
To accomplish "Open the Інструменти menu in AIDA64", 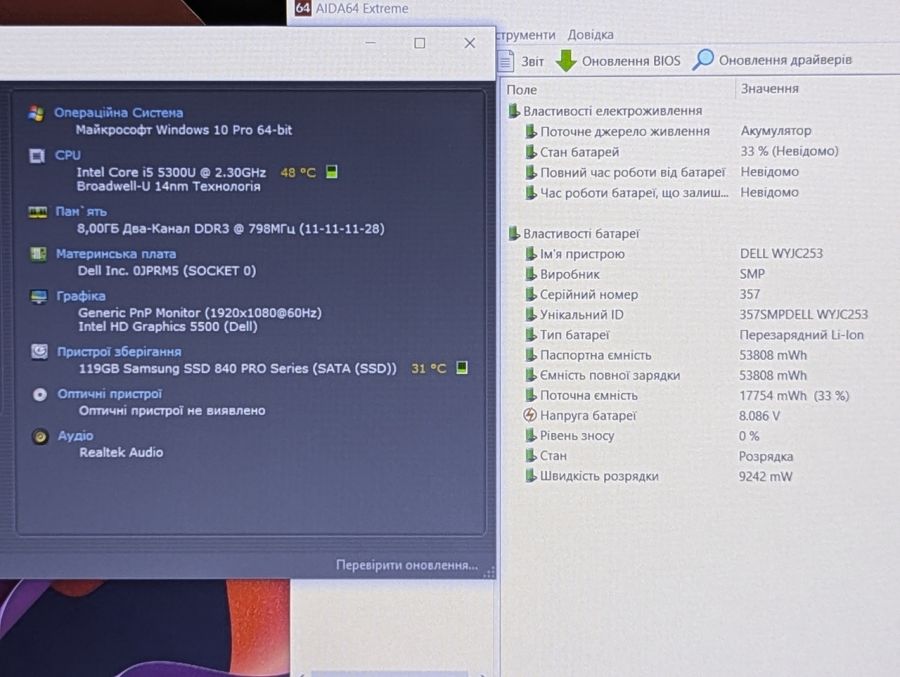I will point(526,35).
